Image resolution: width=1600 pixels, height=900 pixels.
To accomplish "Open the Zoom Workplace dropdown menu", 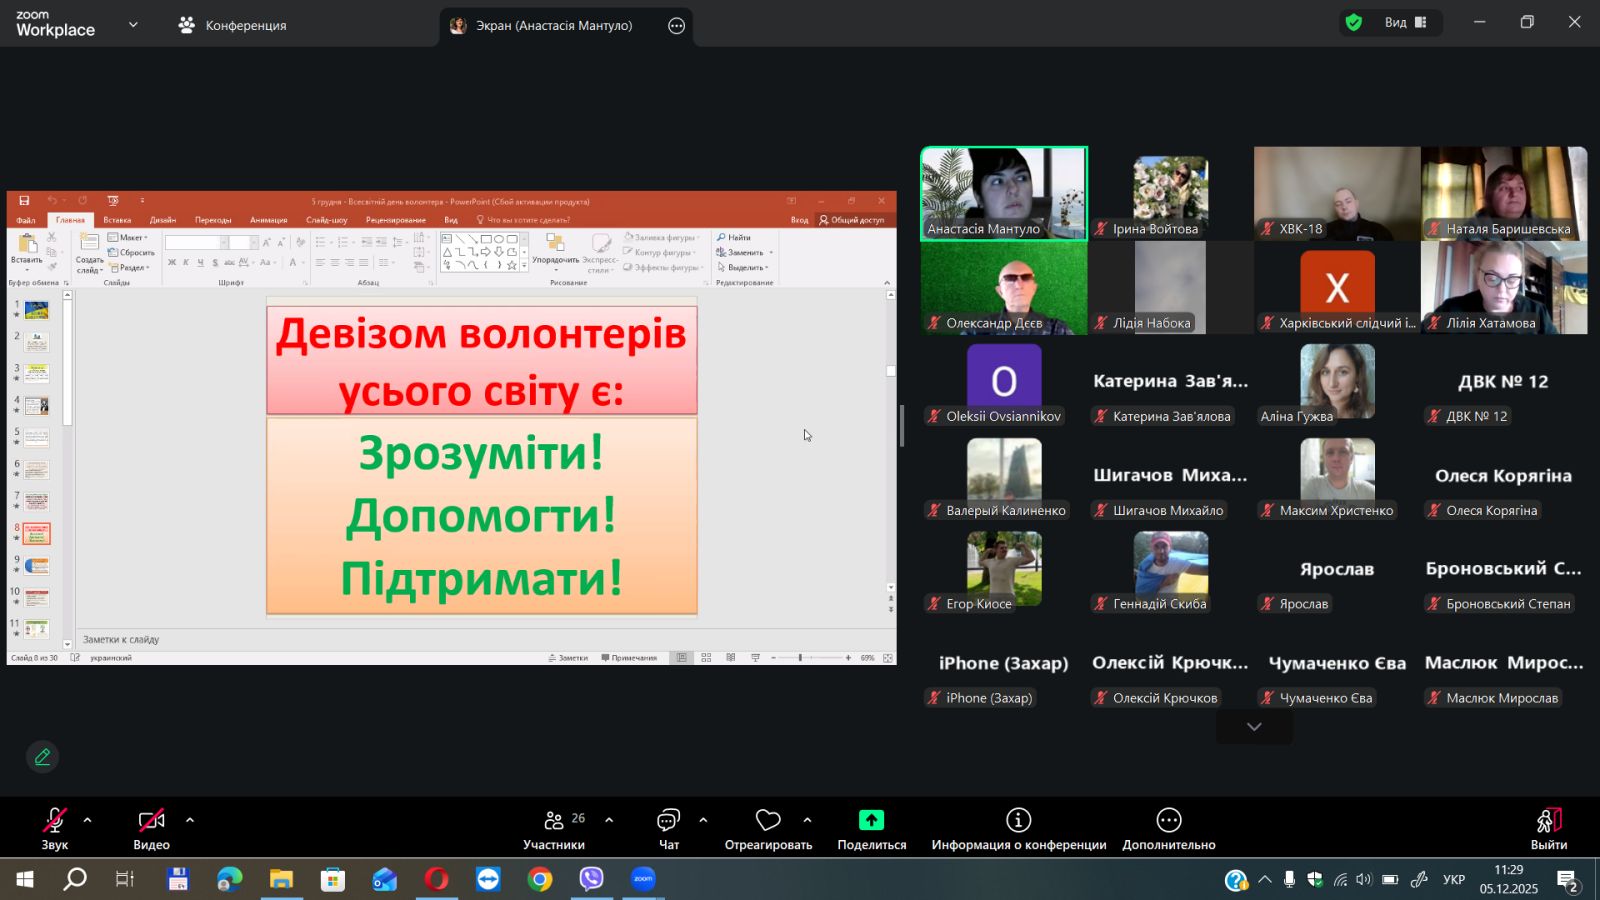I will pos(133,25).
